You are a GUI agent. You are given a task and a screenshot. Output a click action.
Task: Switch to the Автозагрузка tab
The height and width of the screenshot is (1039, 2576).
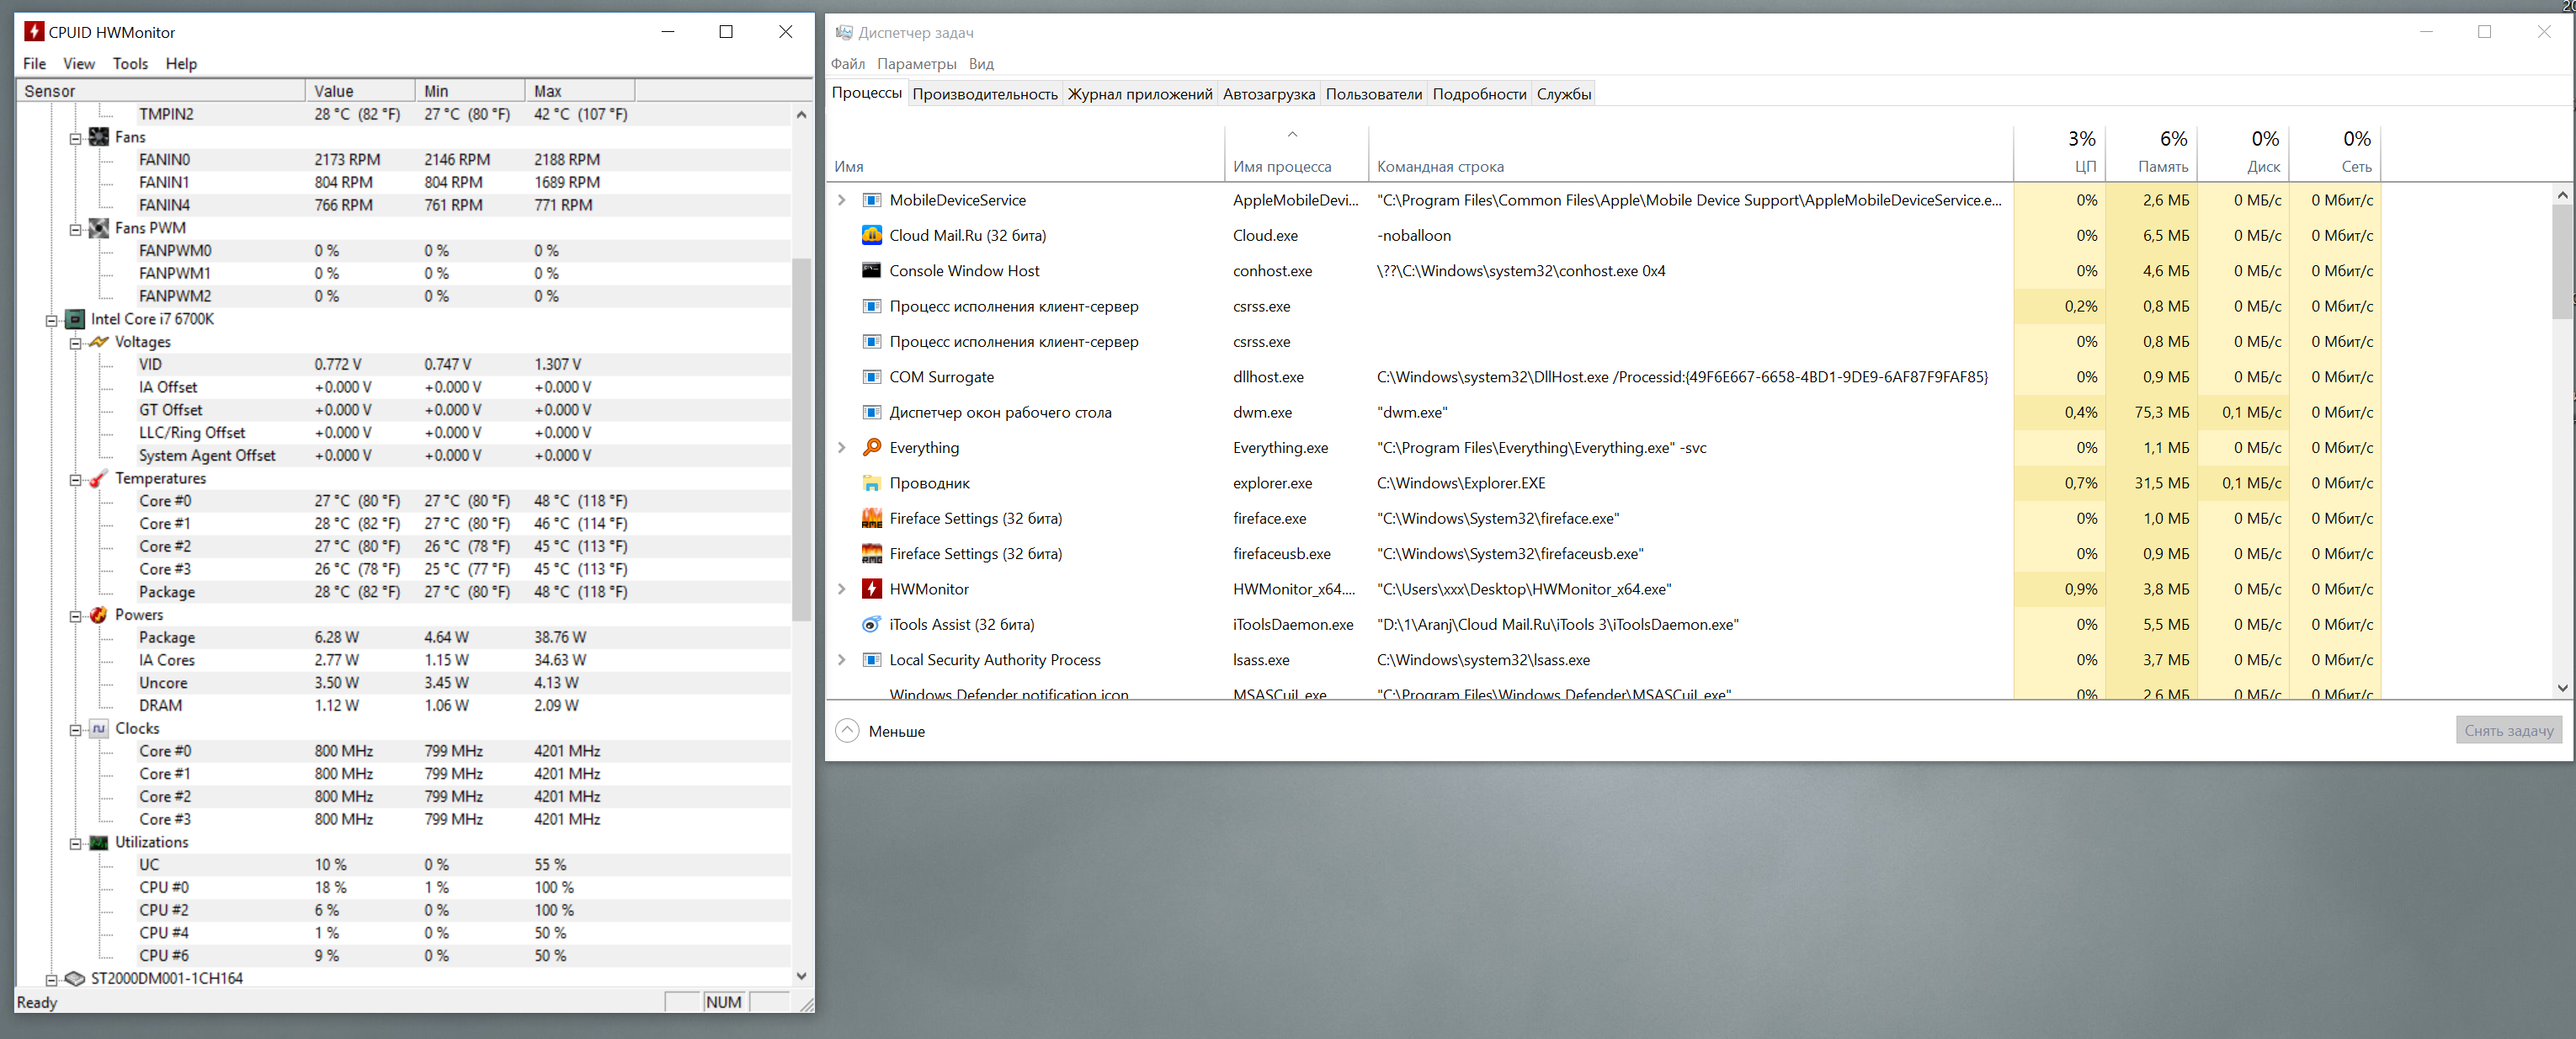[x=1269, y=94]
